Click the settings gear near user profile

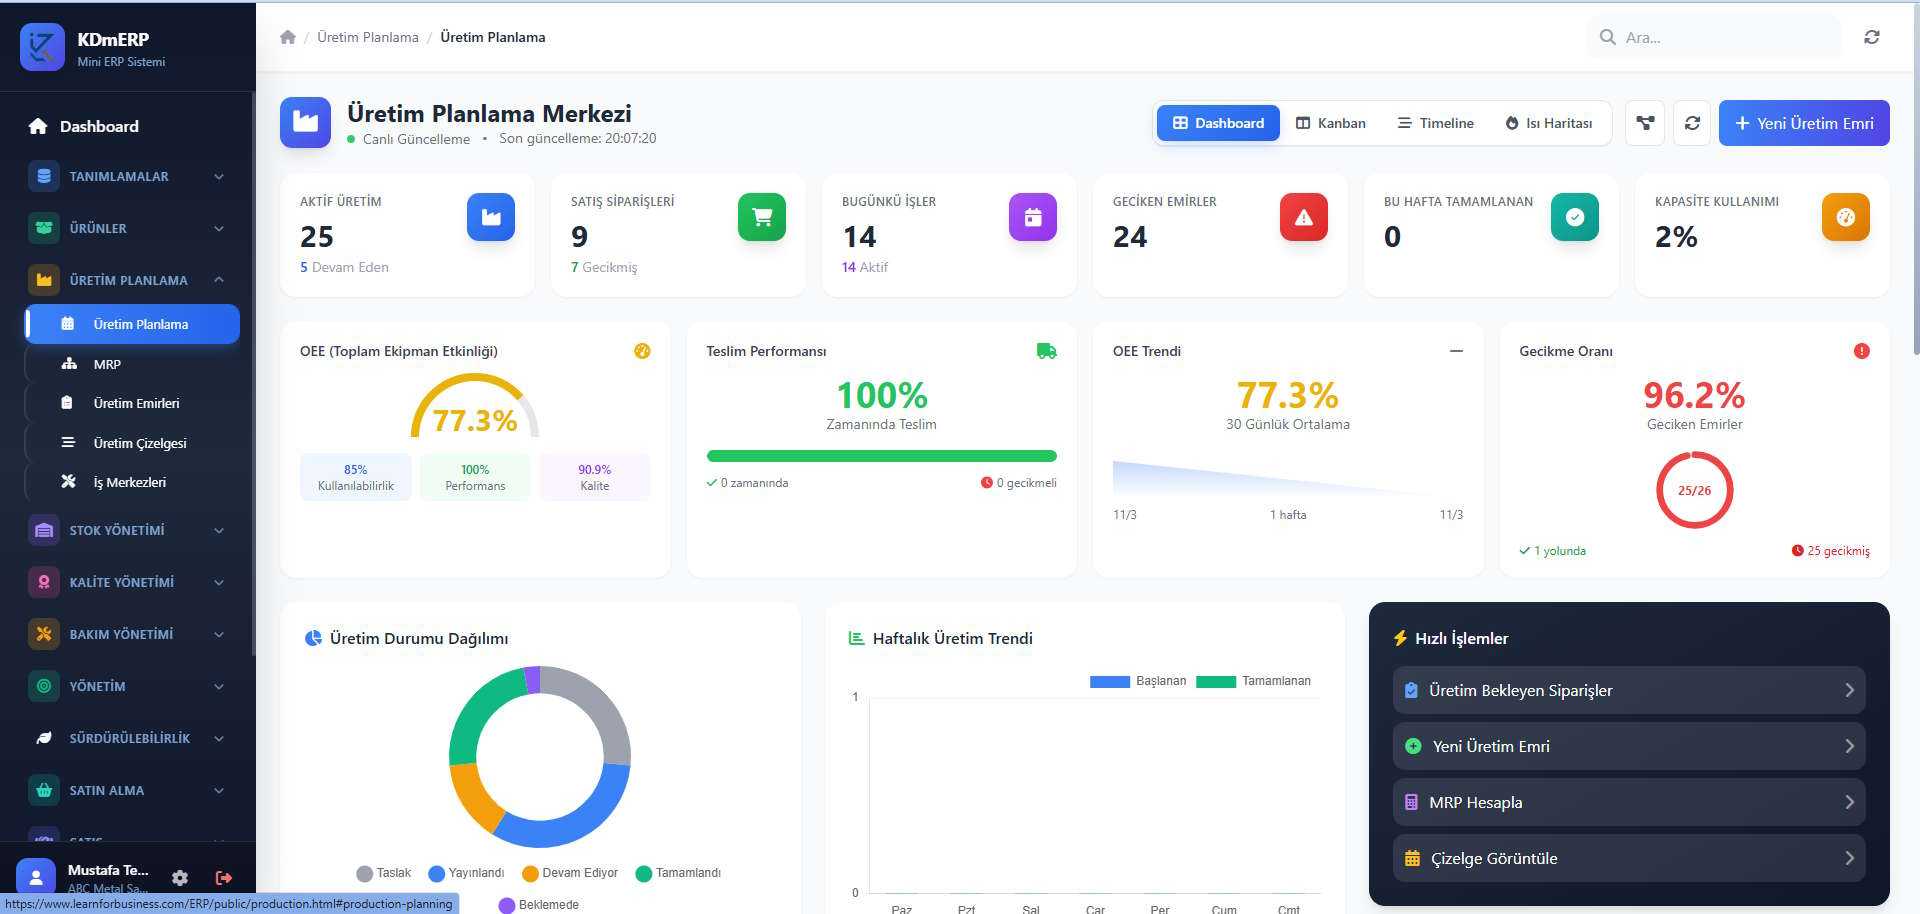pyautogui.click(x=180, y=877)
